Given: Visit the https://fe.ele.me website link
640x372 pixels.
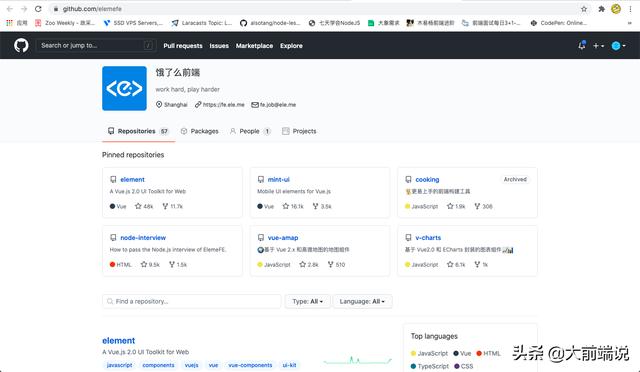Looking at the screenshot, I should click(223, 105).
